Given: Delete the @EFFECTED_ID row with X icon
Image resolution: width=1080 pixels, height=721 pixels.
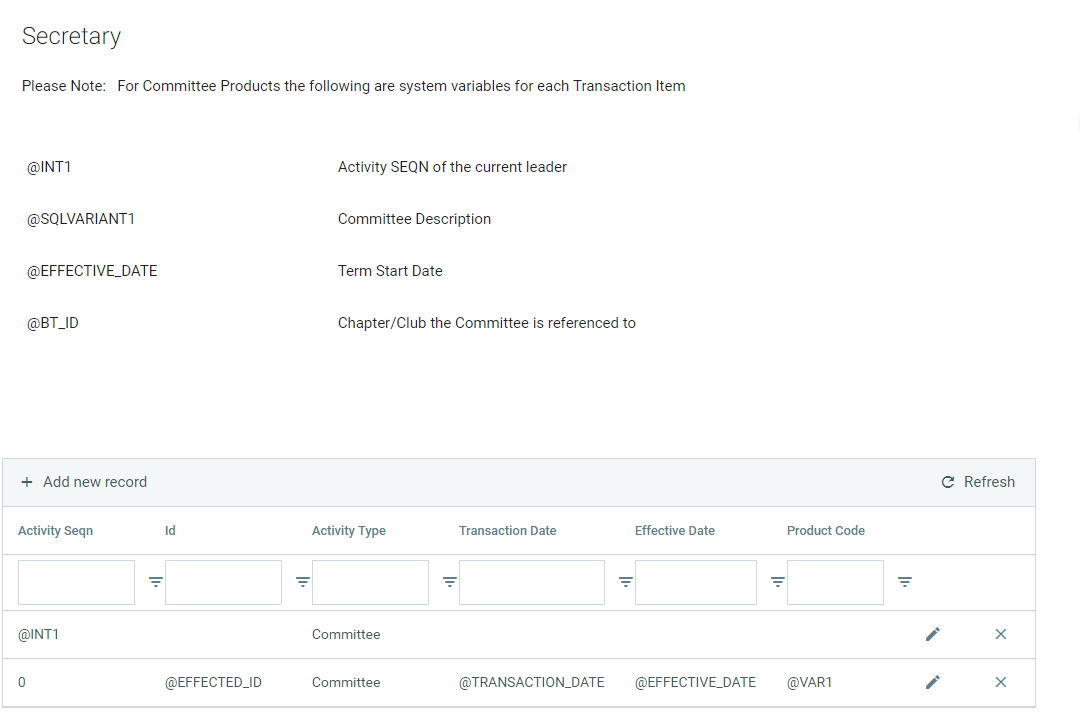Looking at the screenshot, I should click(1000, 682).
